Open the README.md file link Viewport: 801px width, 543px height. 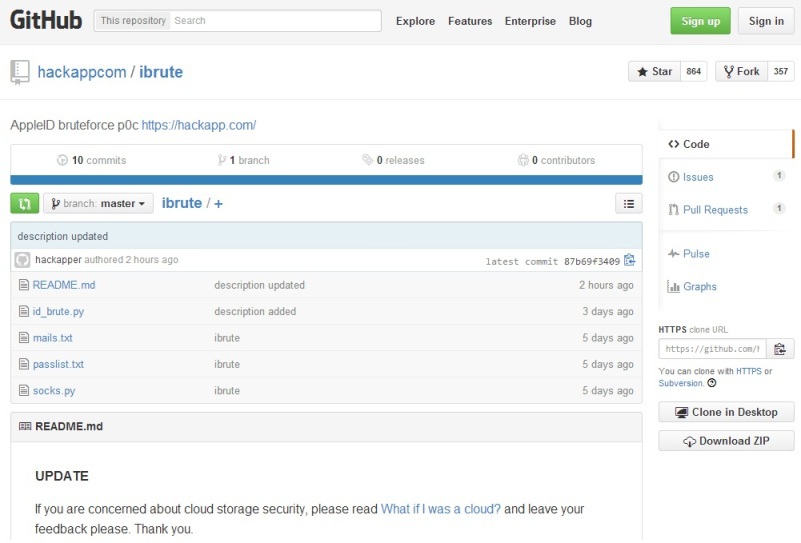tap(64, 285)
